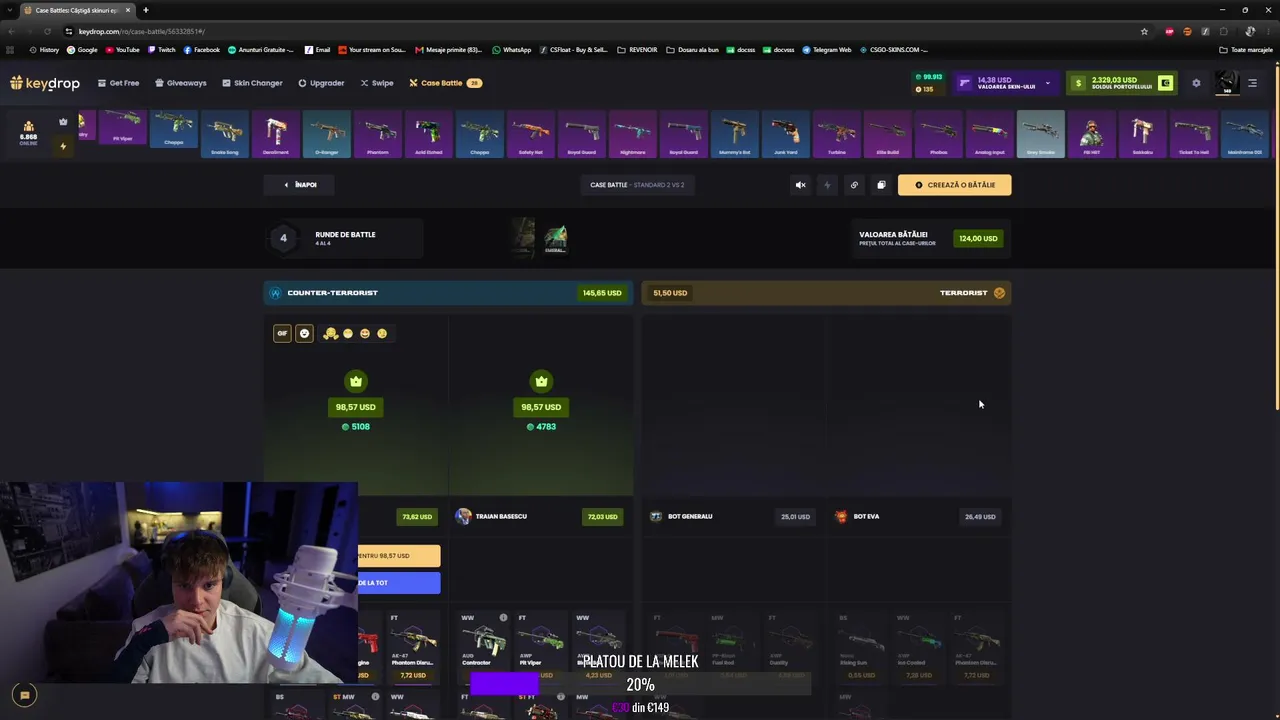This screenshot has width=1280, height=720.
Task: Open the user profile avatar
Action: pos(1227,83)
